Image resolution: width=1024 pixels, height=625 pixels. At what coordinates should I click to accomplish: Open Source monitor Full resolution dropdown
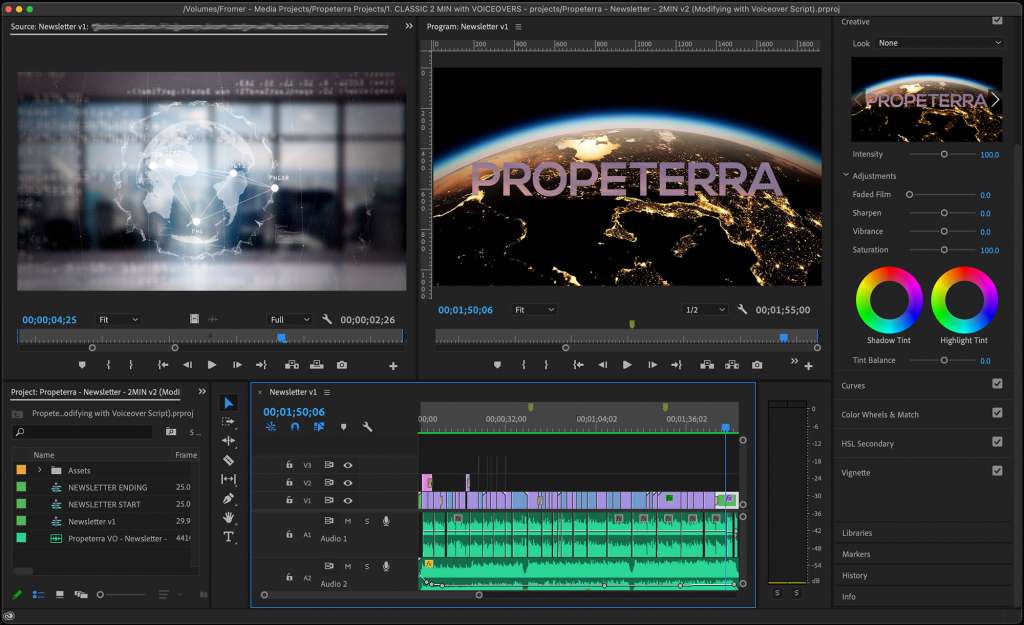coord(290,319)
